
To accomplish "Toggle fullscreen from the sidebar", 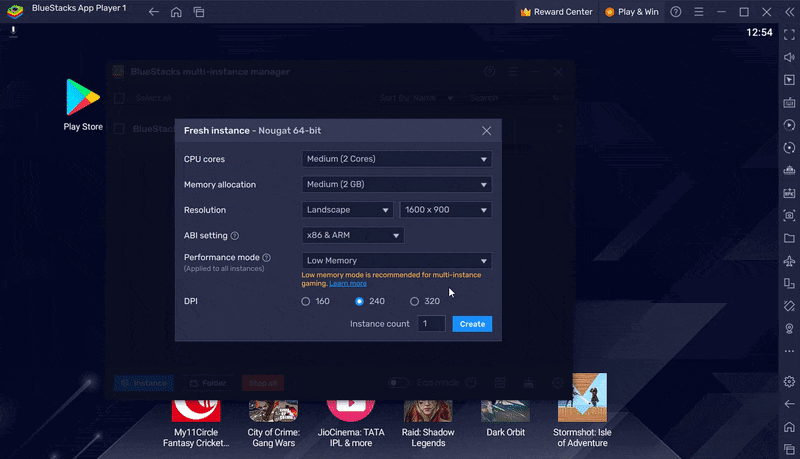I will [x=789, y=35].
